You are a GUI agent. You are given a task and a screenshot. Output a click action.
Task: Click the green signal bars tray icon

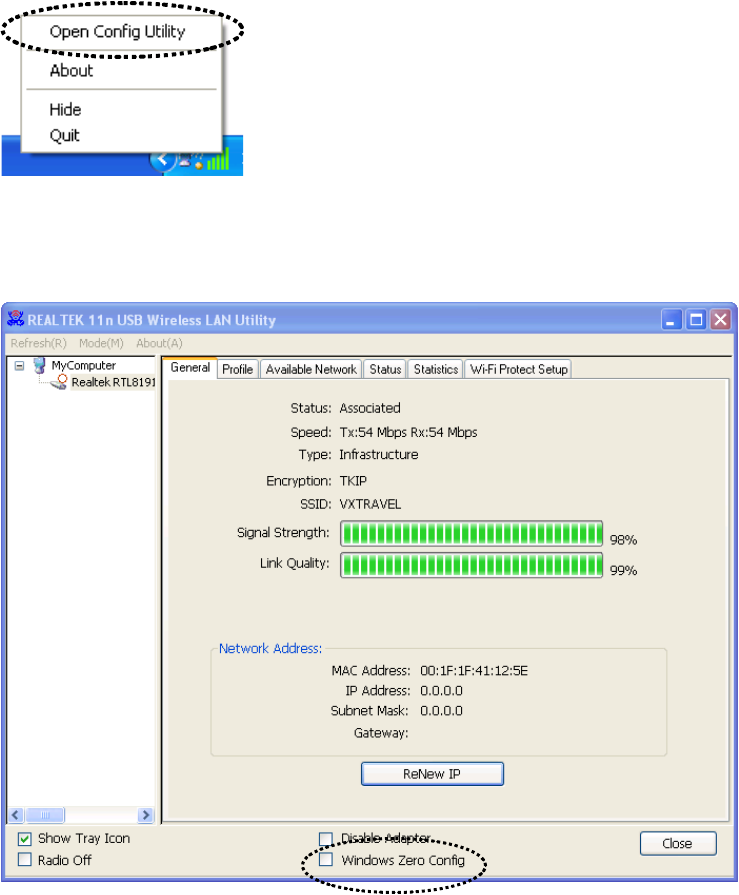218,159
